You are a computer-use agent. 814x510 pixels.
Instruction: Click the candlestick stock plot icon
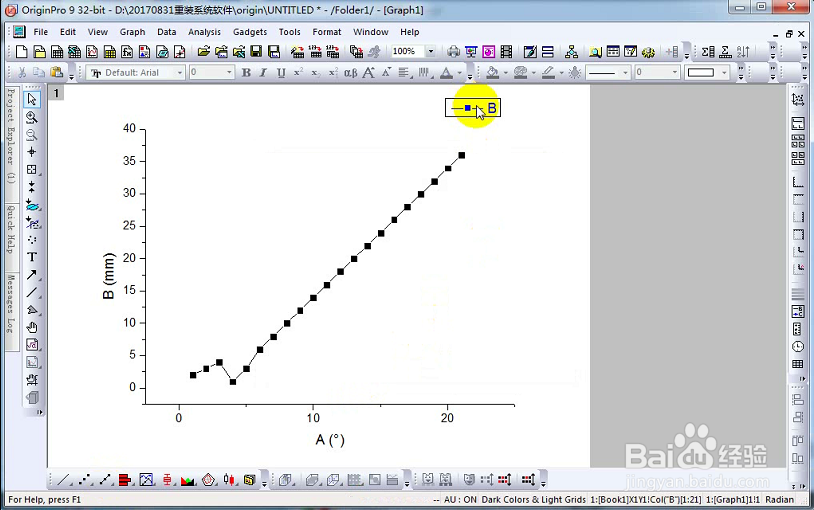pos(229,480)
